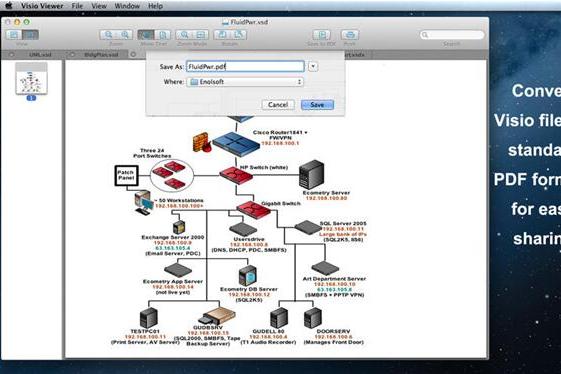Select the Move tool icon
The width and height of the screenshot is (561, 374).
[146, 35]
